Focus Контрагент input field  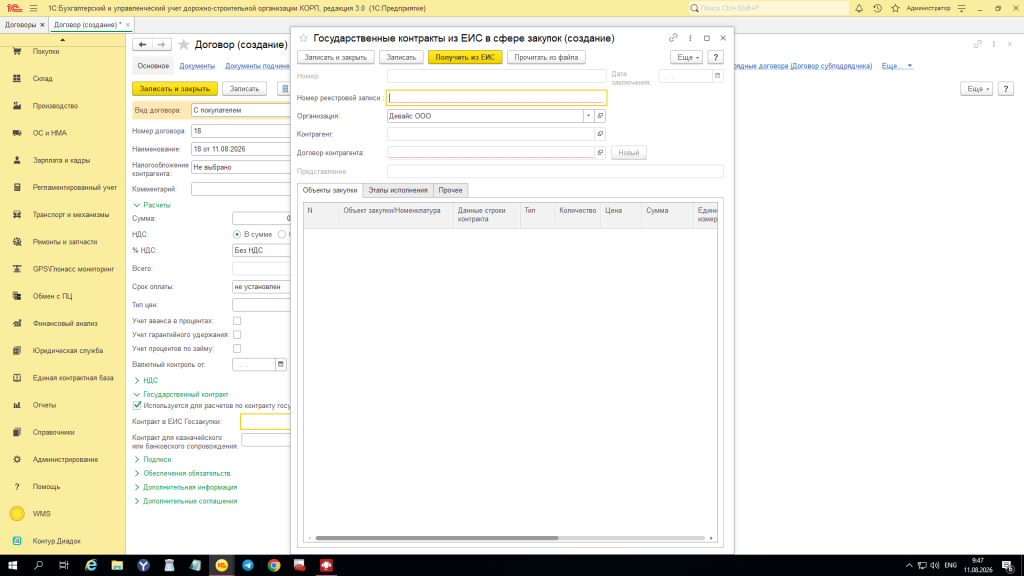pyautogui.click(x=490, y=134)
